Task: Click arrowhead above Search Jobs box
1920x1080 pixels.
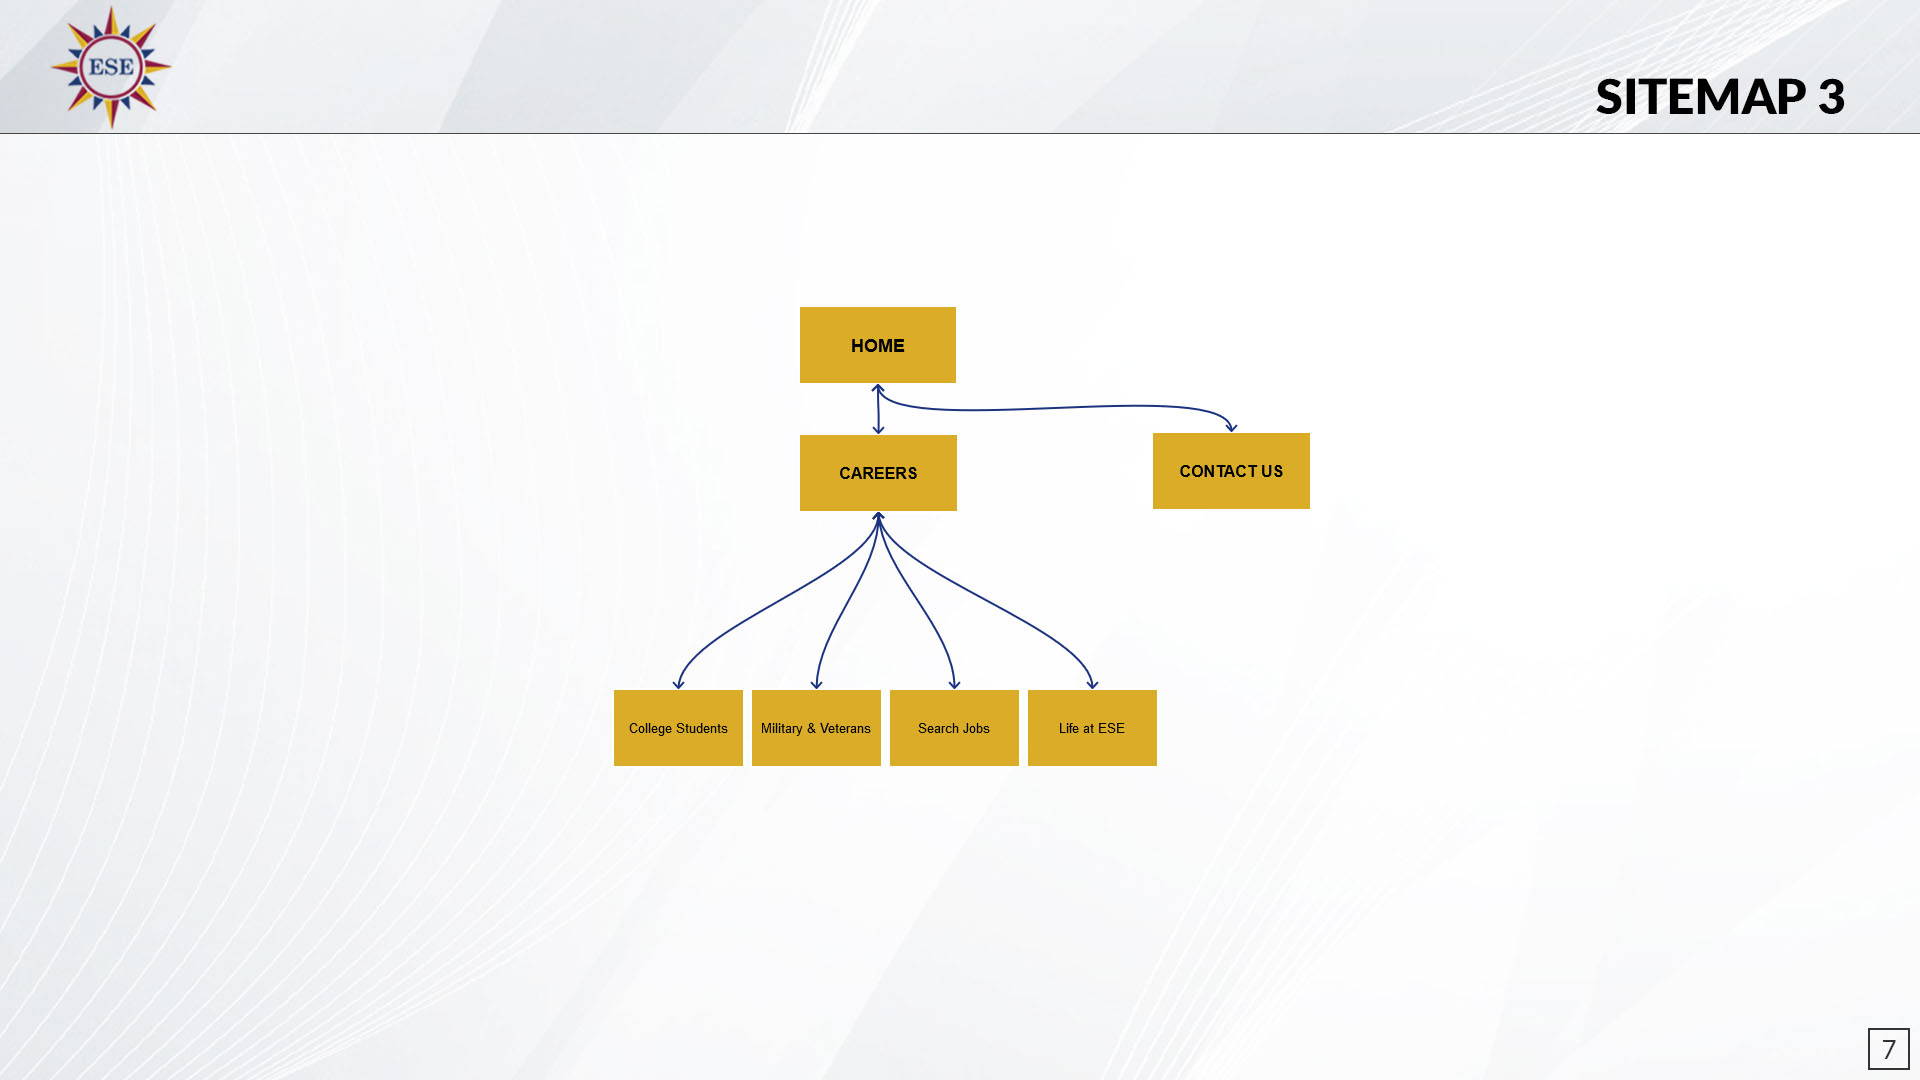Action: coord(955,685)
